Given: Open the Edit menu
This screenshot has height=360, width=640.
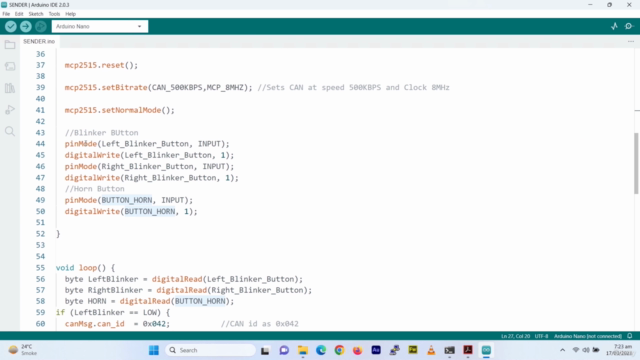Looking at the screenshot, I should tap(19, 14).
